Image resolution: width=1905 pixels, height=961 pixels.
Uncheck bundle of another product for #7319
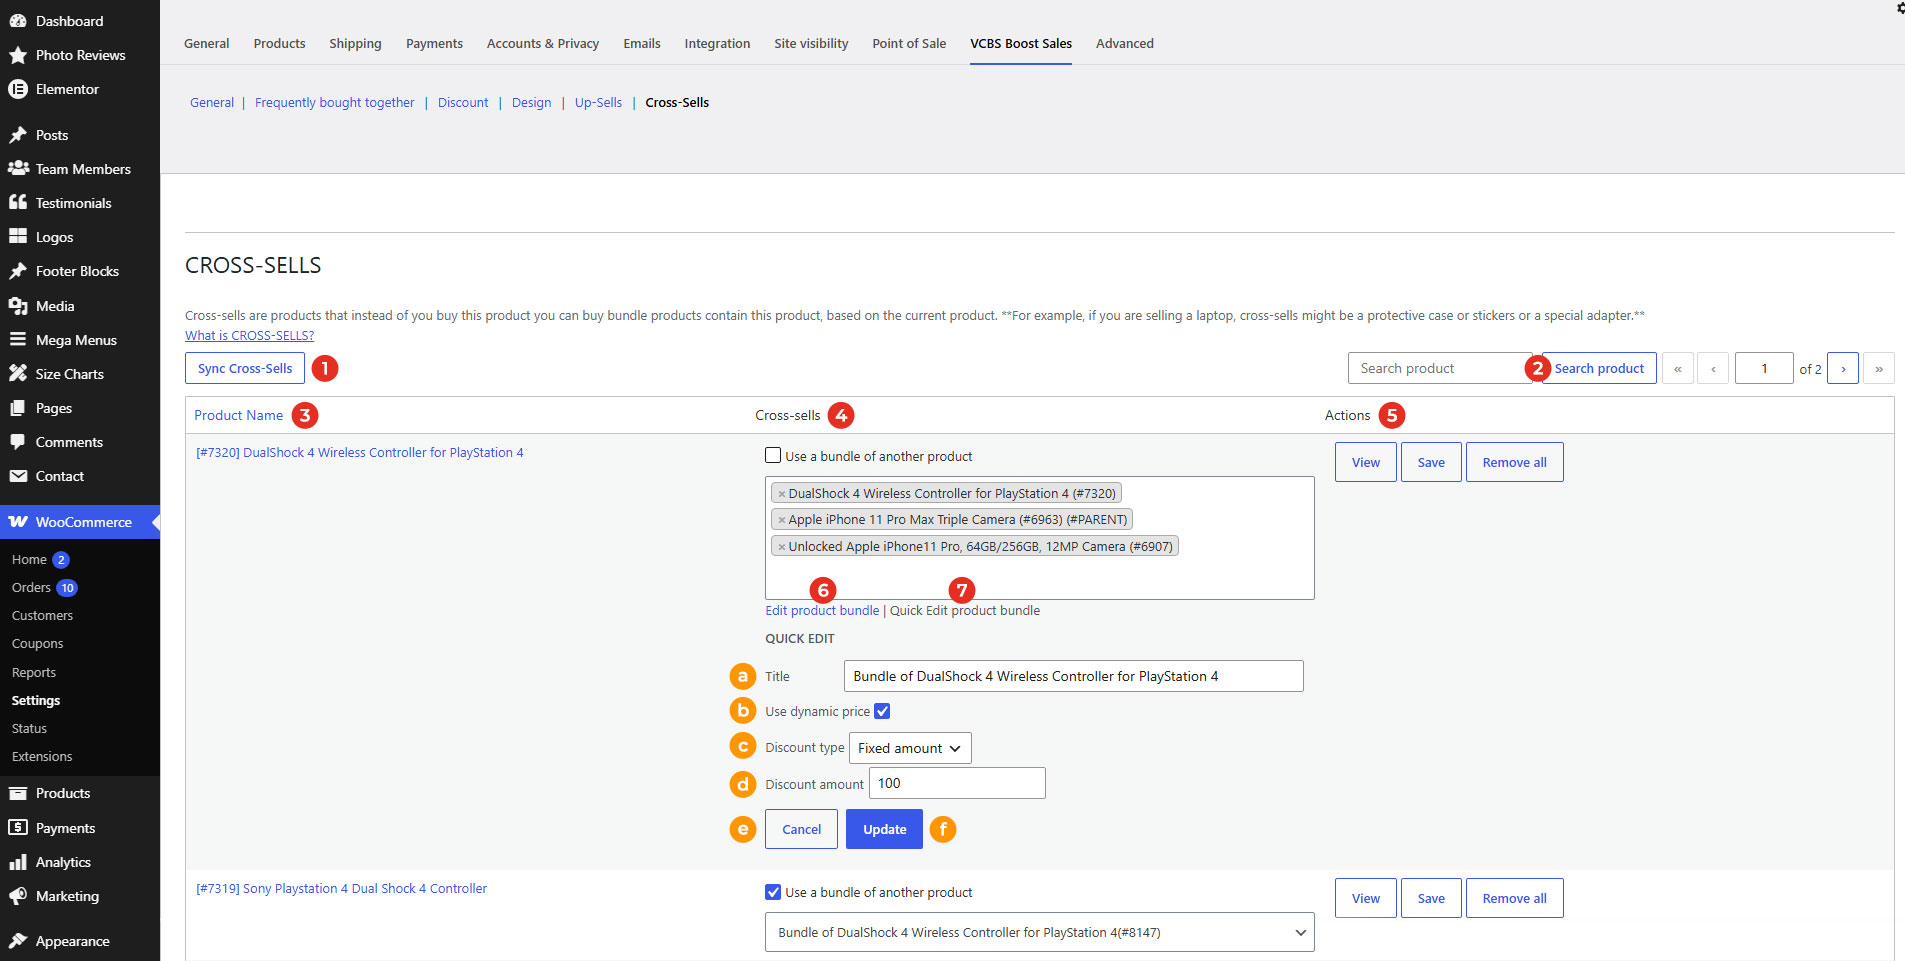click(773, 892)
